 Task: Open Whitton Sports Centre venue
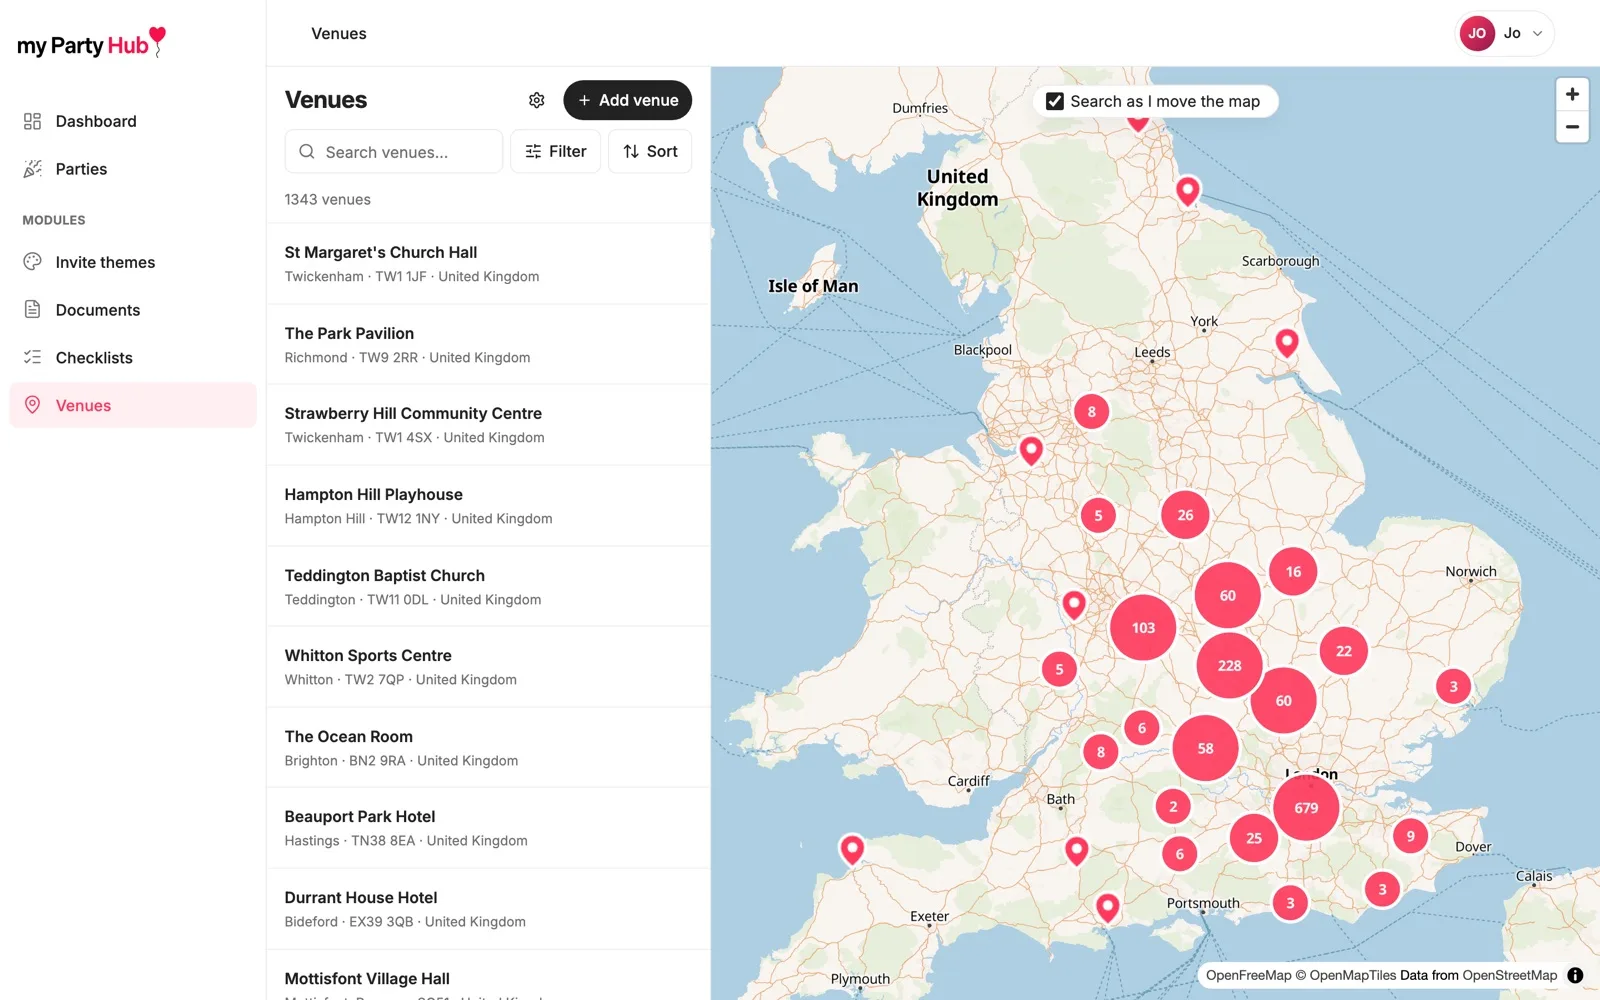pos(488,667)
